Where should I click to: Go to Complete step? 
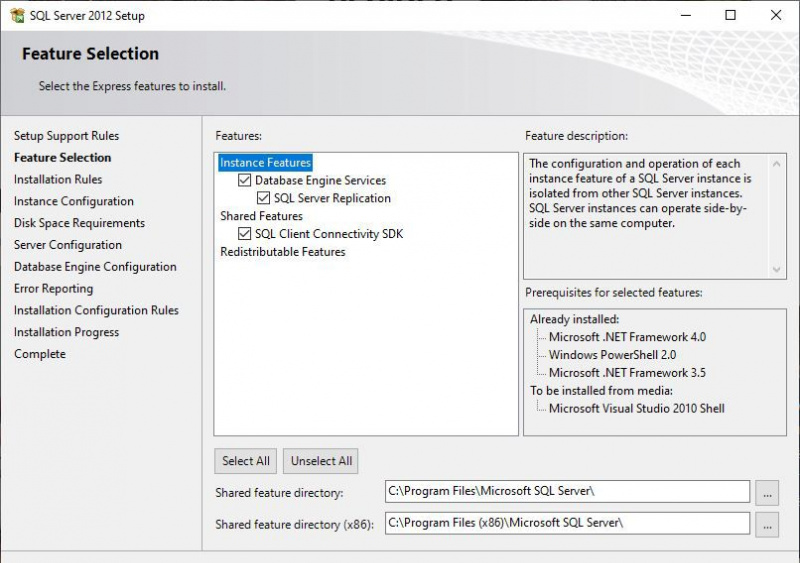(40, 354)
